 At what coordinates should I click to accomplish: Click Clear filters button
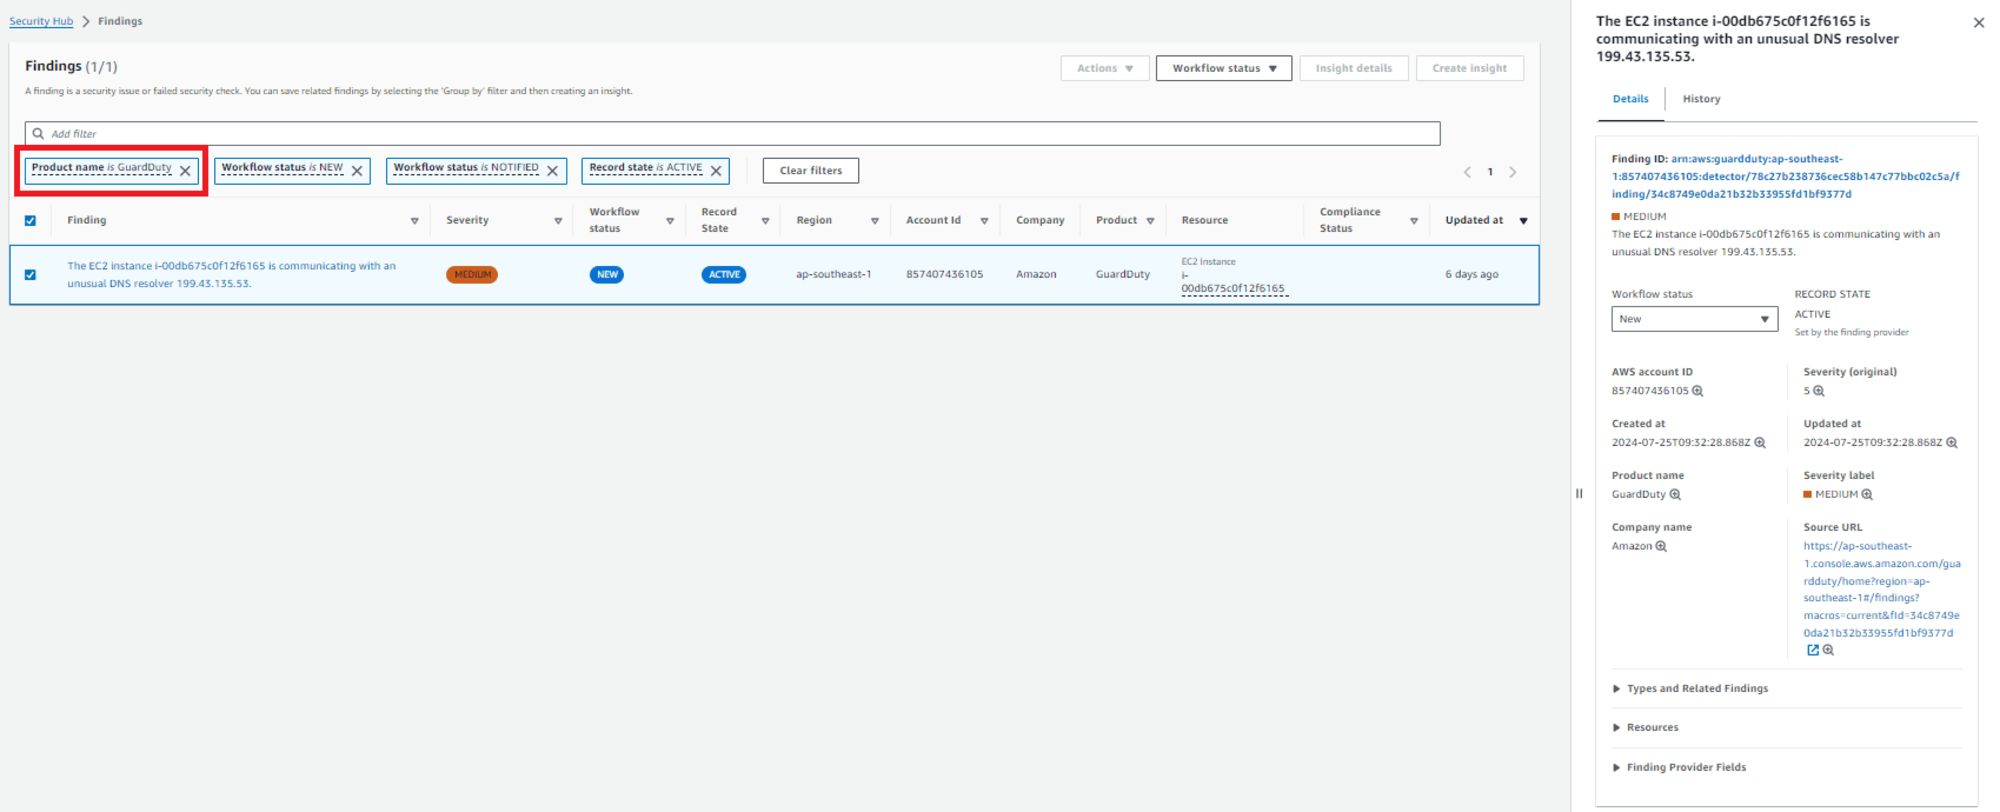811,171
